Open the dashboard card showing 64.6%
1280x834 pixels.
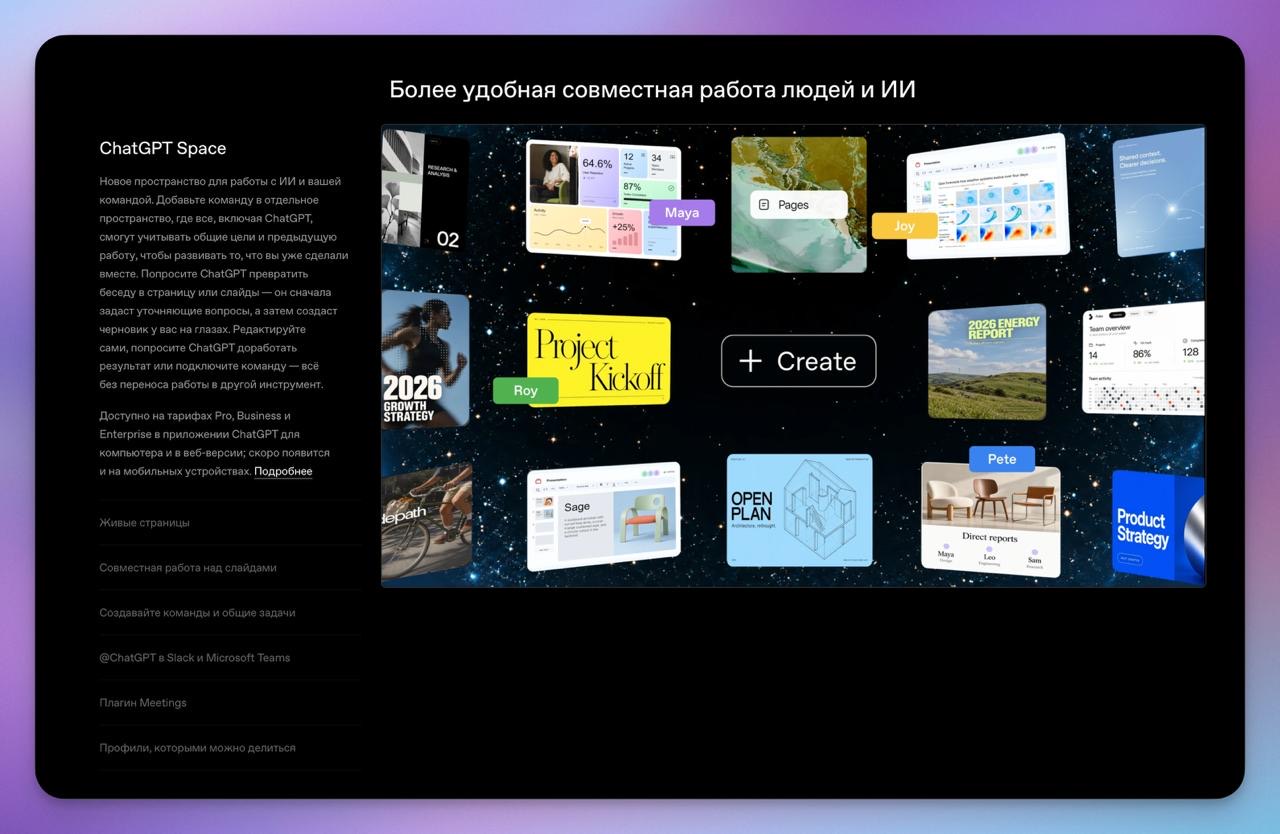[x=604, y=200]
